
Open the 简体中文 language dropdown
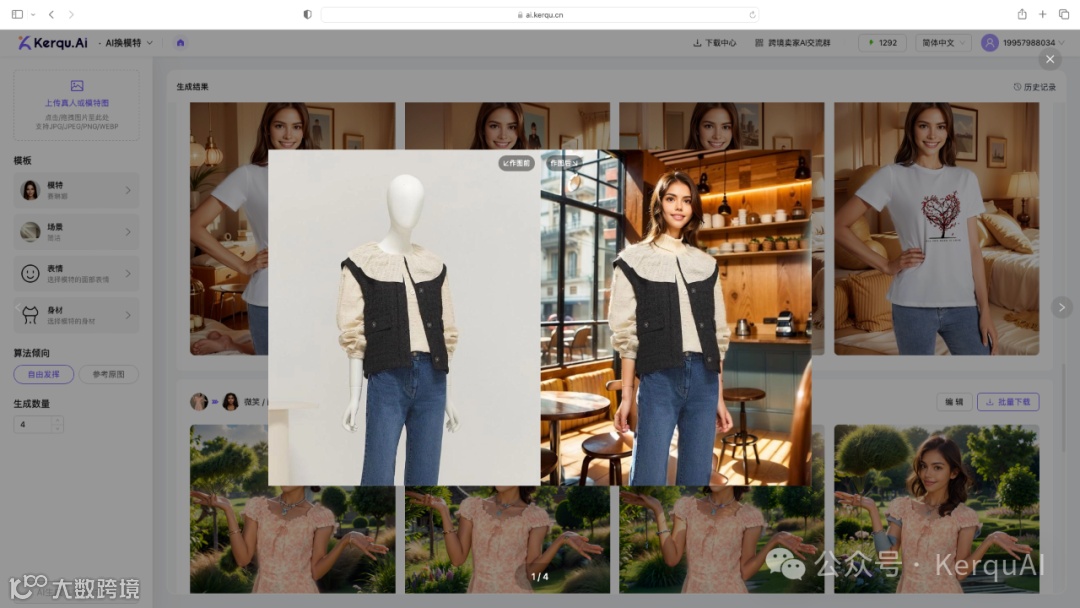[943, 43]
